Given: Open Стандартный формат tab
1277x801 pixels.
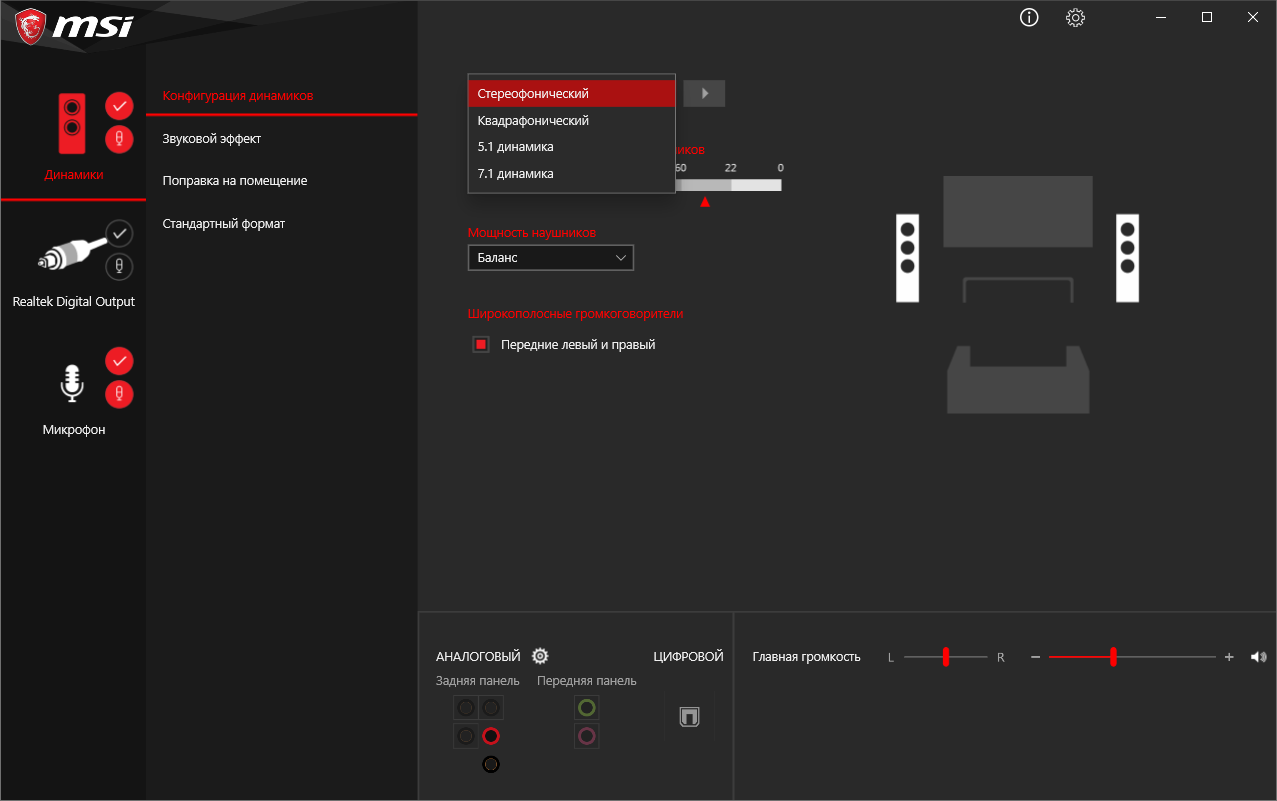Looking at the screenshot, I should (224, 223).
